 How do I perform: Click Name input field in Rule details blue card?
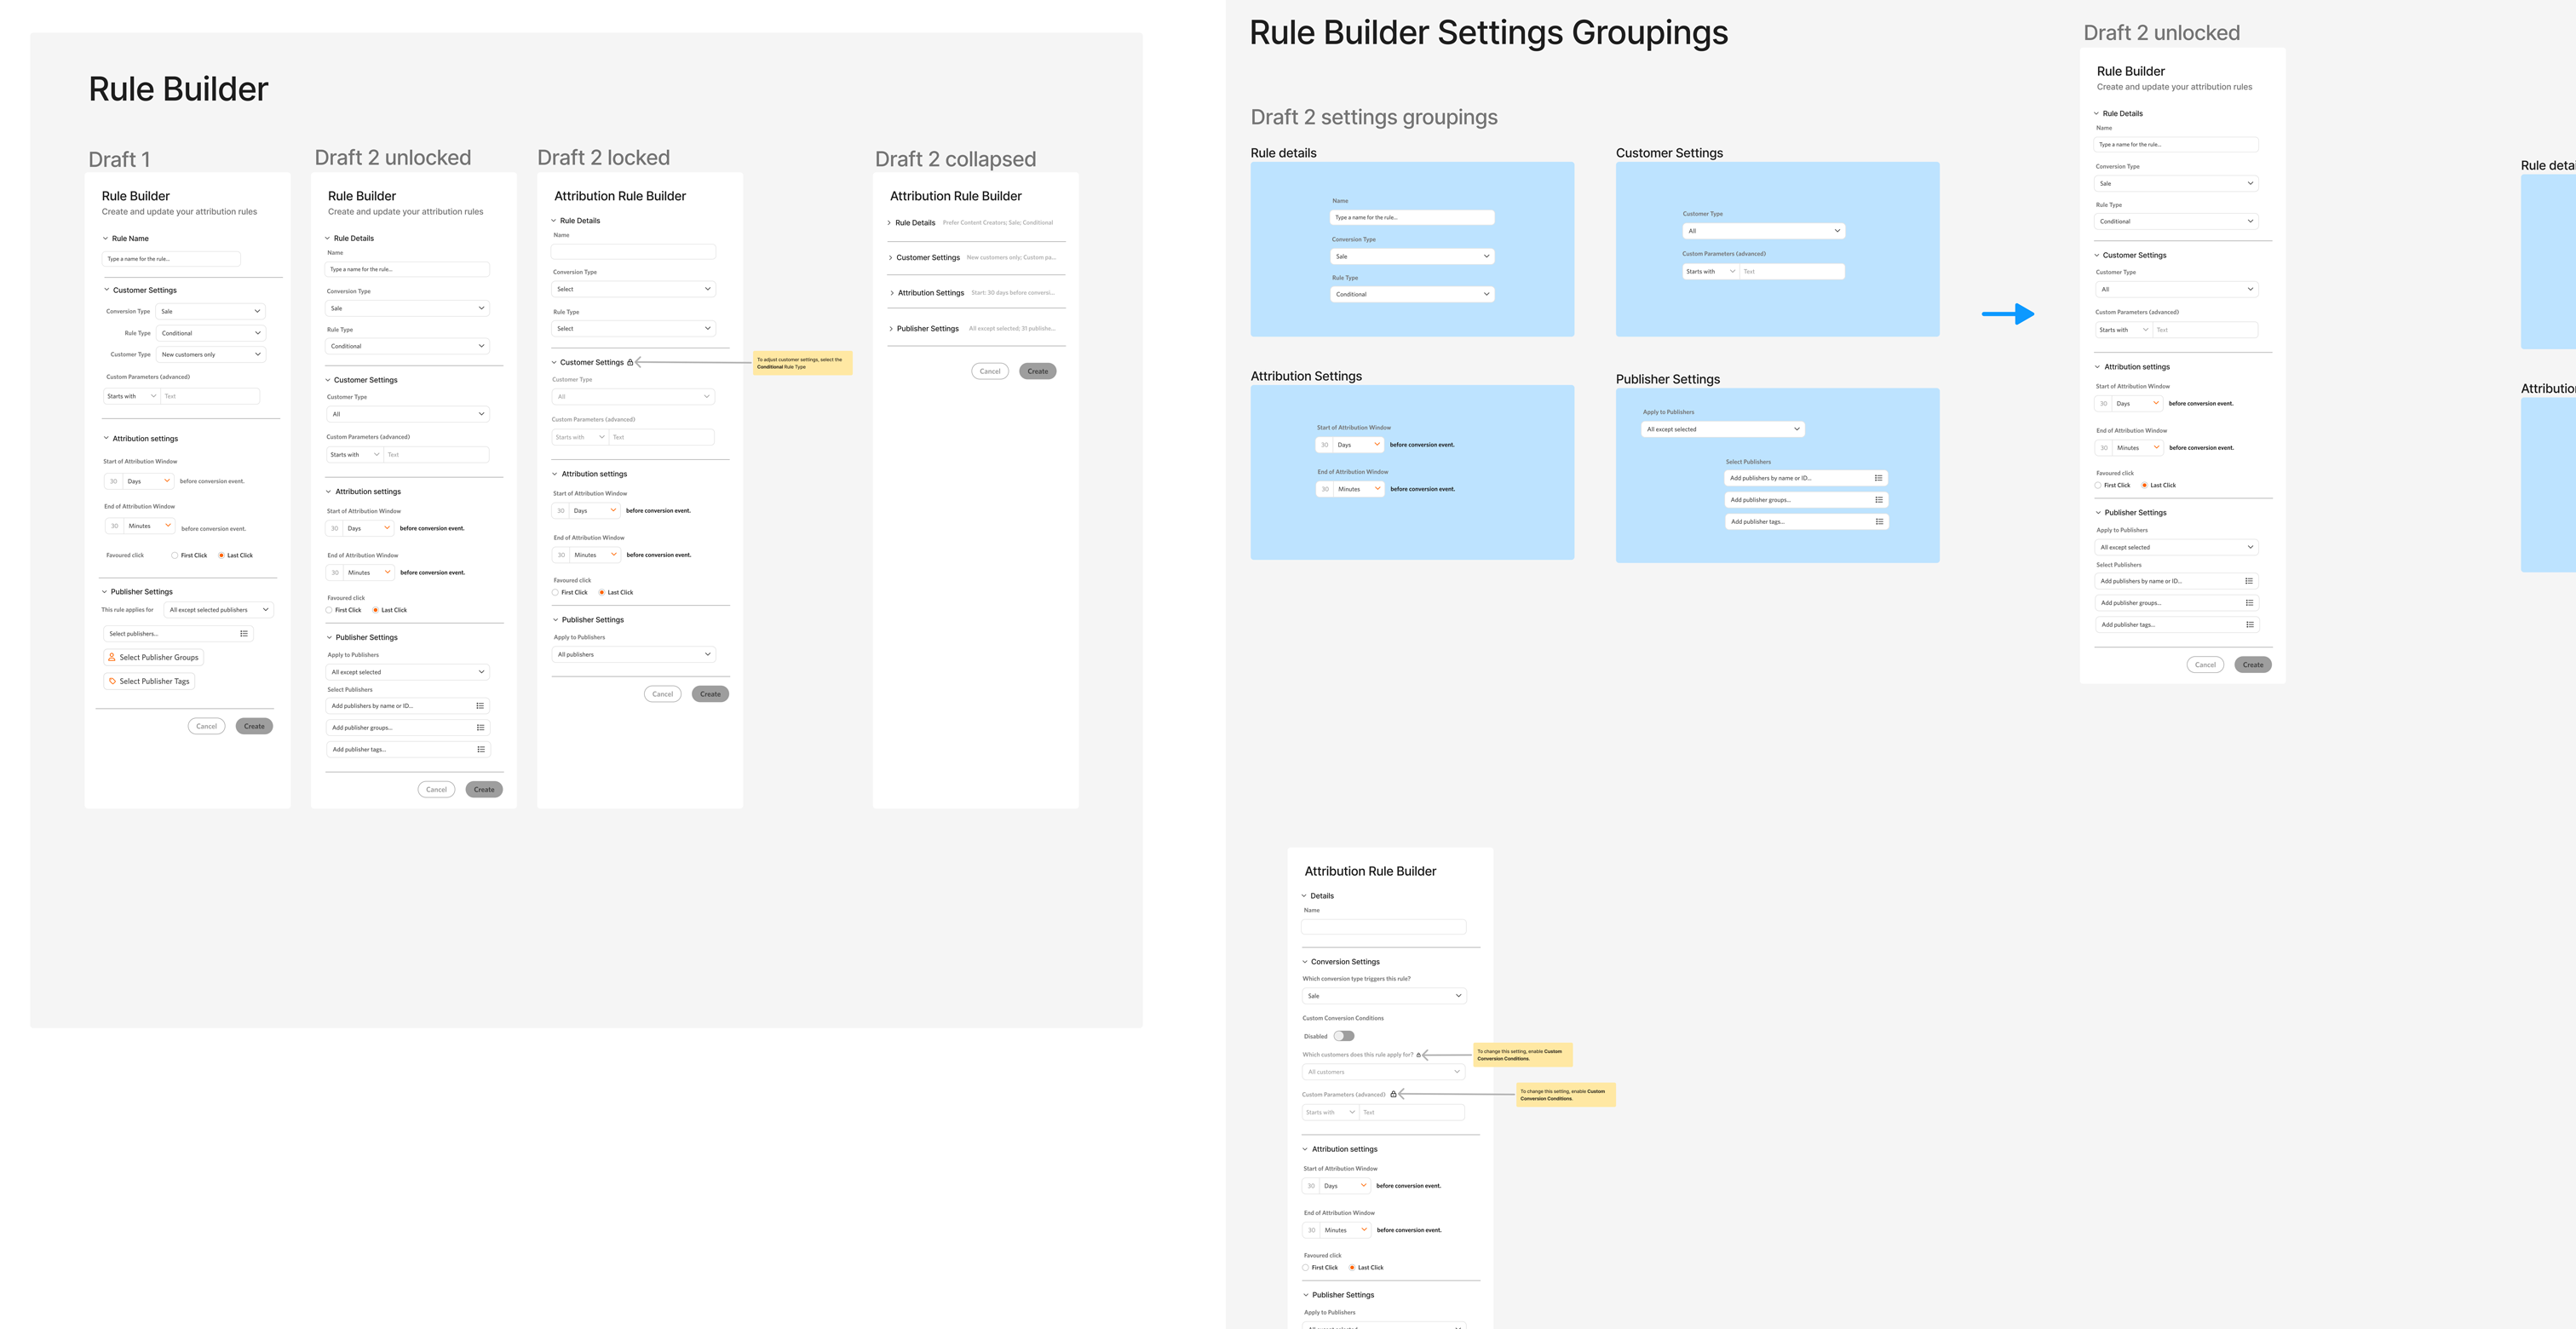pos(1411,217)
